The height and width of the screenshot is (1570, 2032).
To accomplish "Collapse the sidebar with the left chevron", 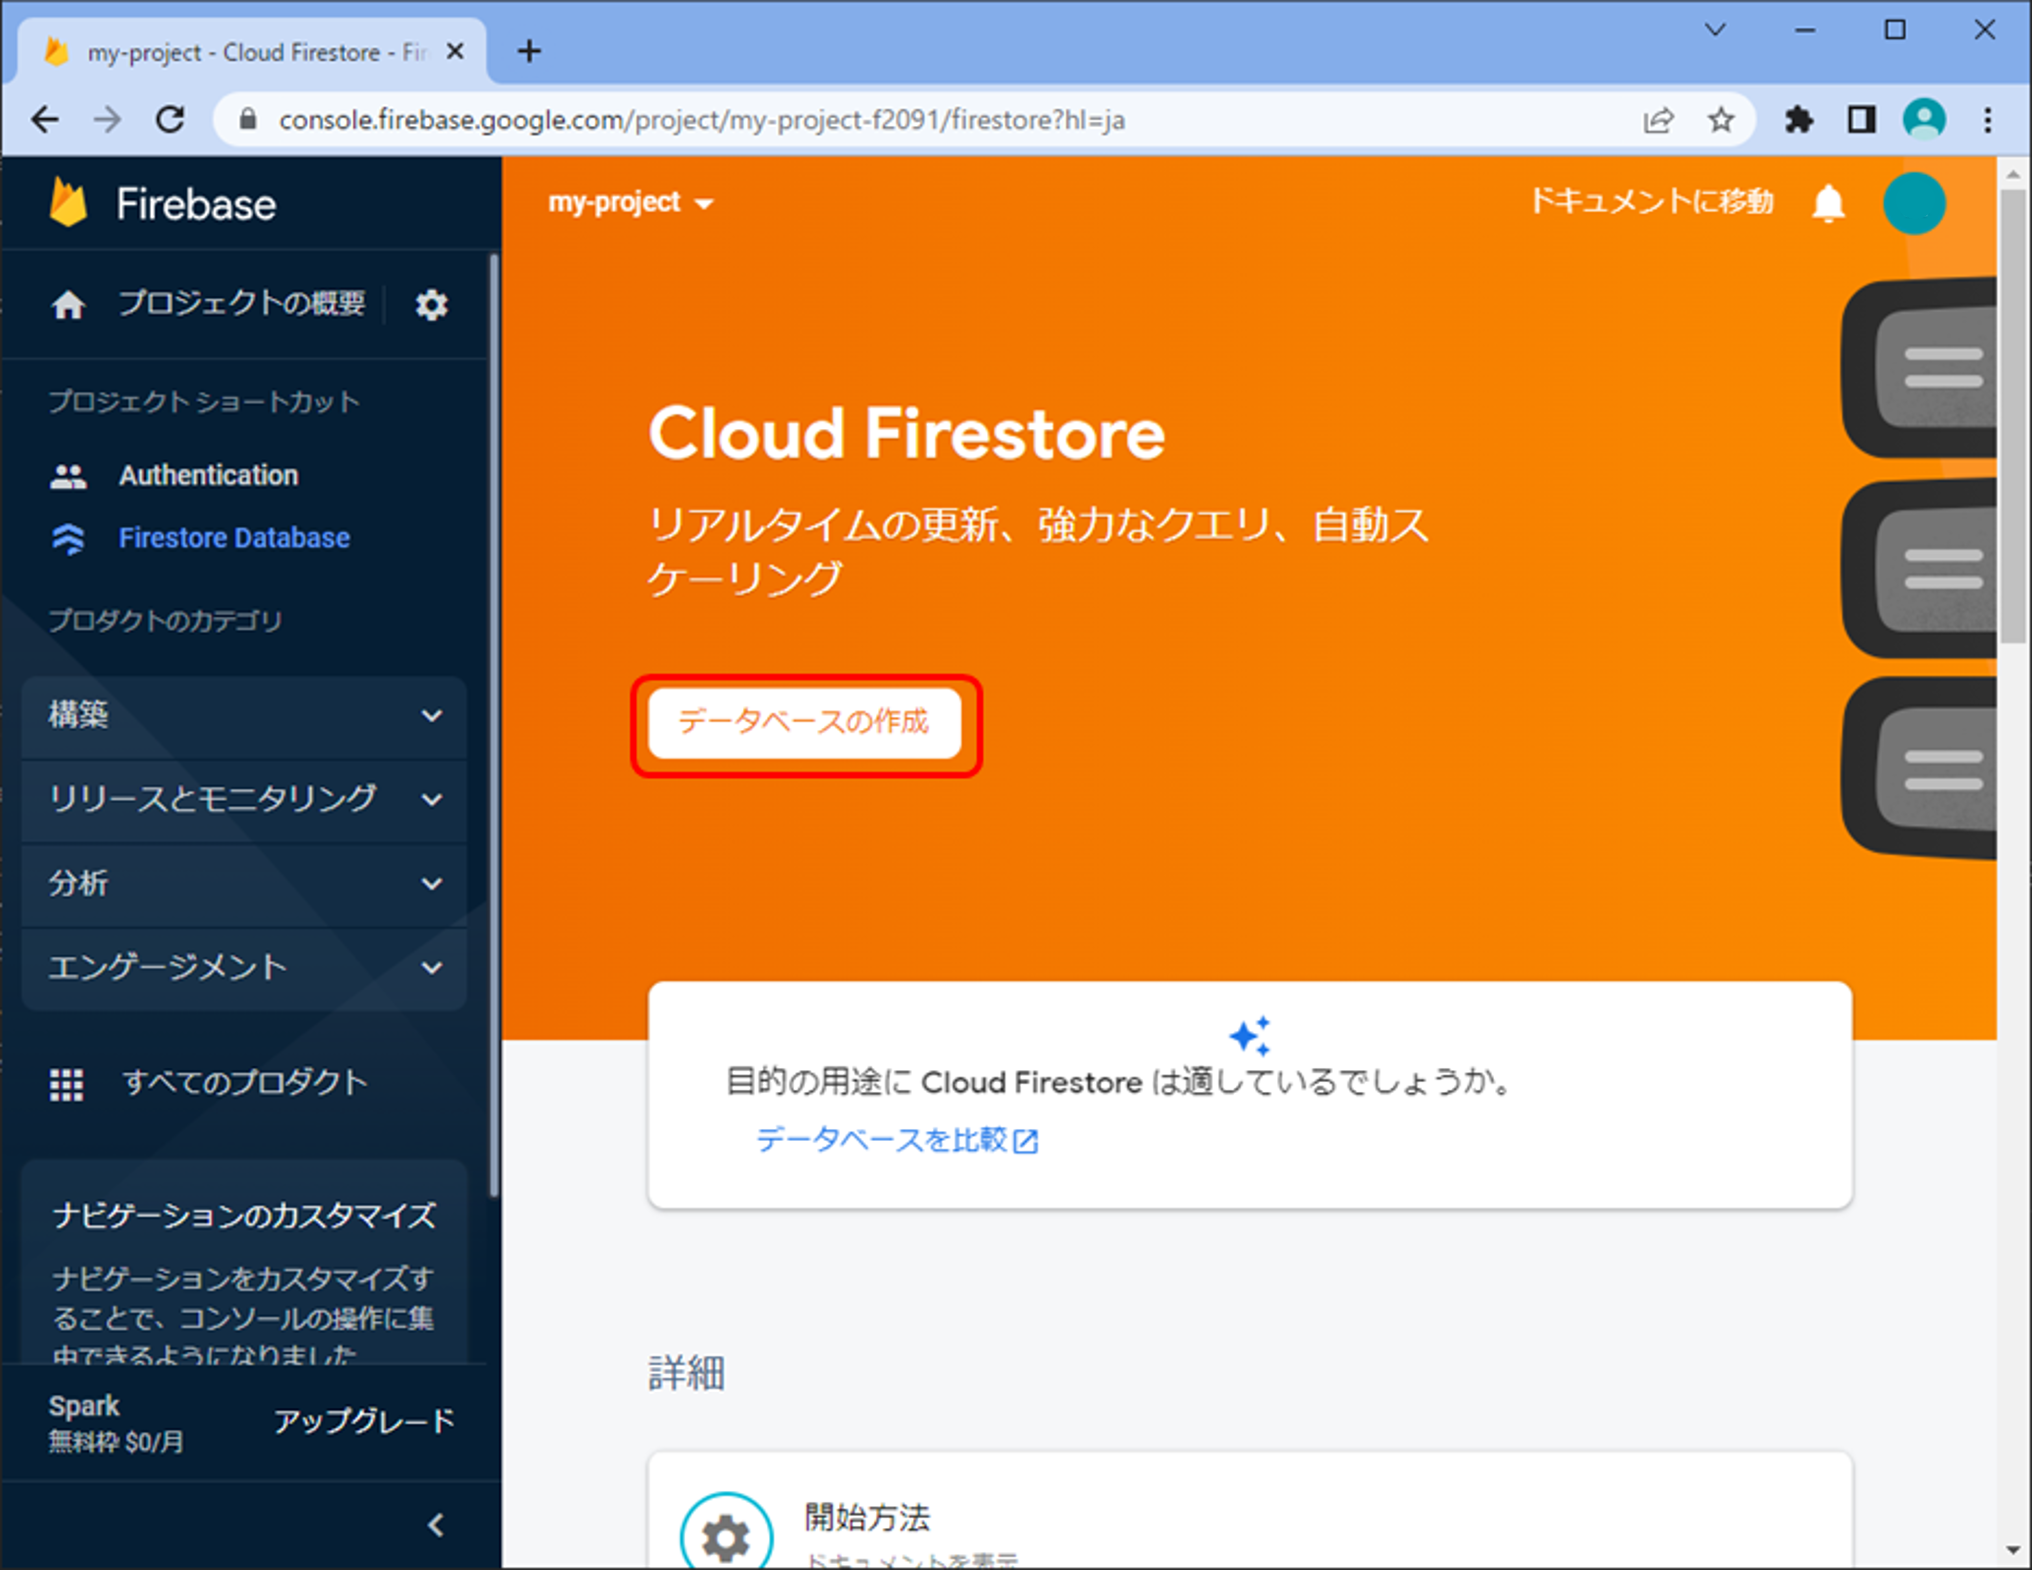I will click(x=435, y=1525).
